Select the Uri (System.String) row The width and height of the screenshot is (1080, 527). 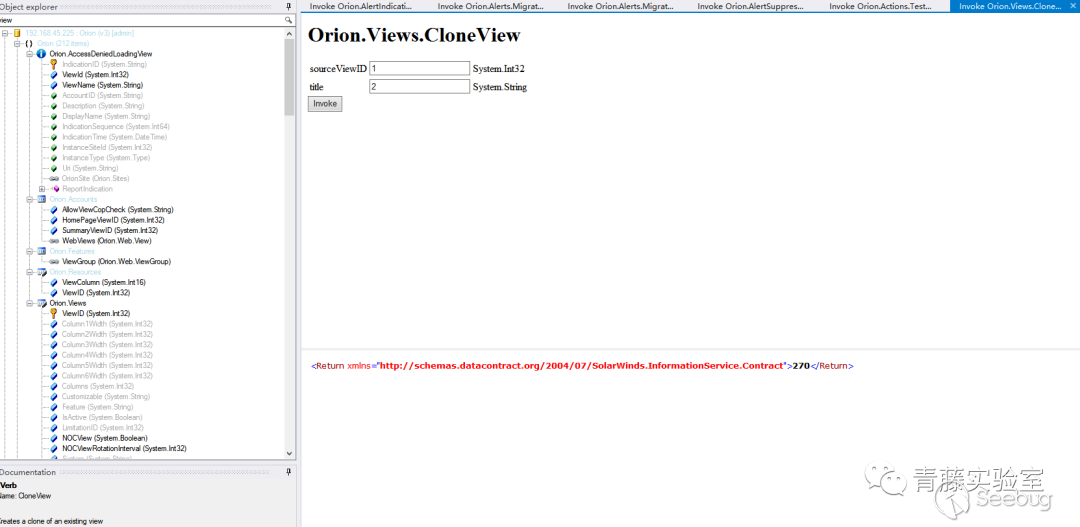[90, 168]
